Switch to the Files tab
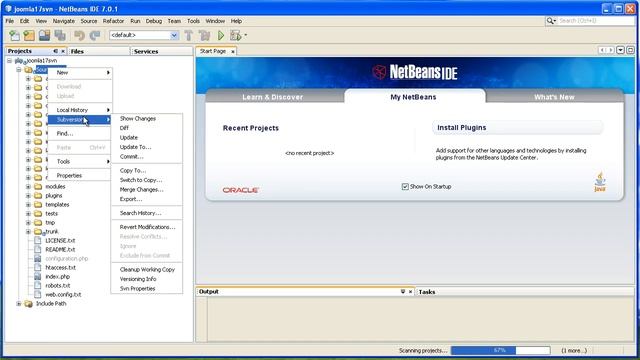This screenshot has width=640, height=360. (77, 51)
